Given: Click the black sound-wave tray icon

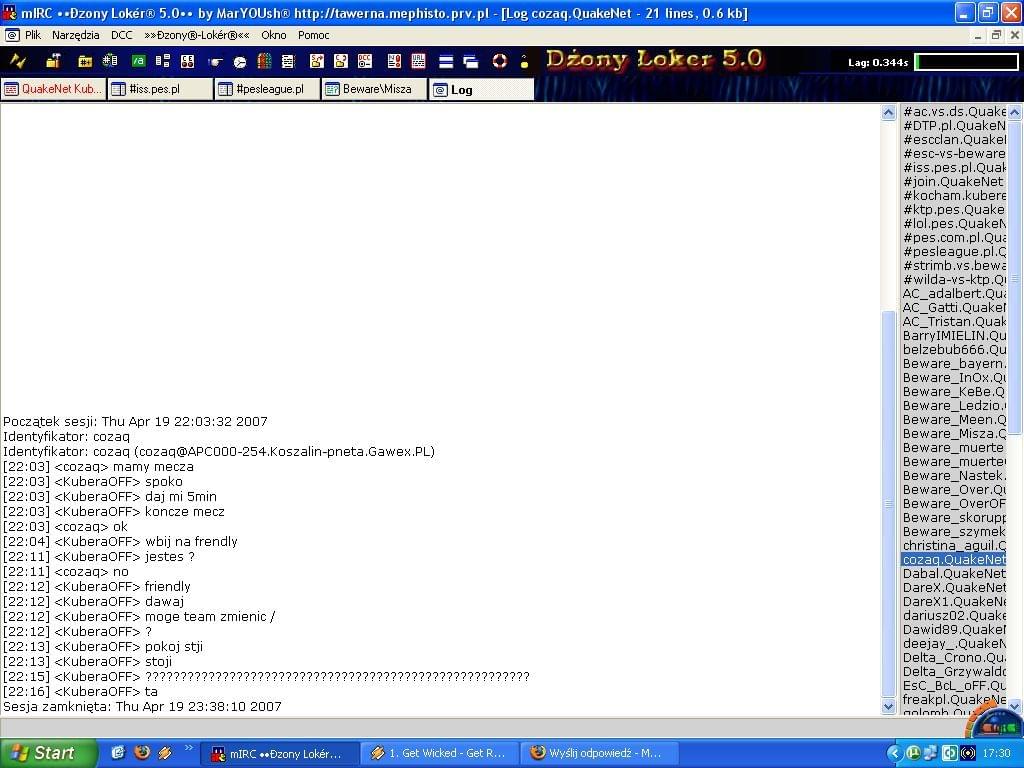Looking at the screenshot, I should pos(968,753).
